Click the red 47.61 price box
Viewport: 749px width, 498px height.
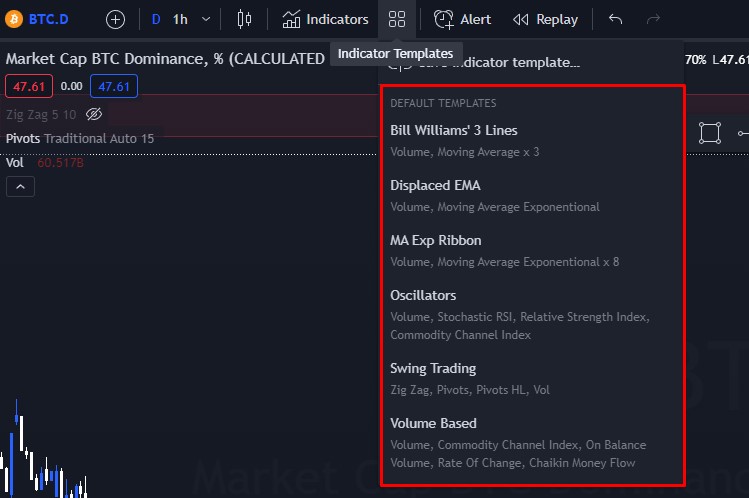point(29,86)
